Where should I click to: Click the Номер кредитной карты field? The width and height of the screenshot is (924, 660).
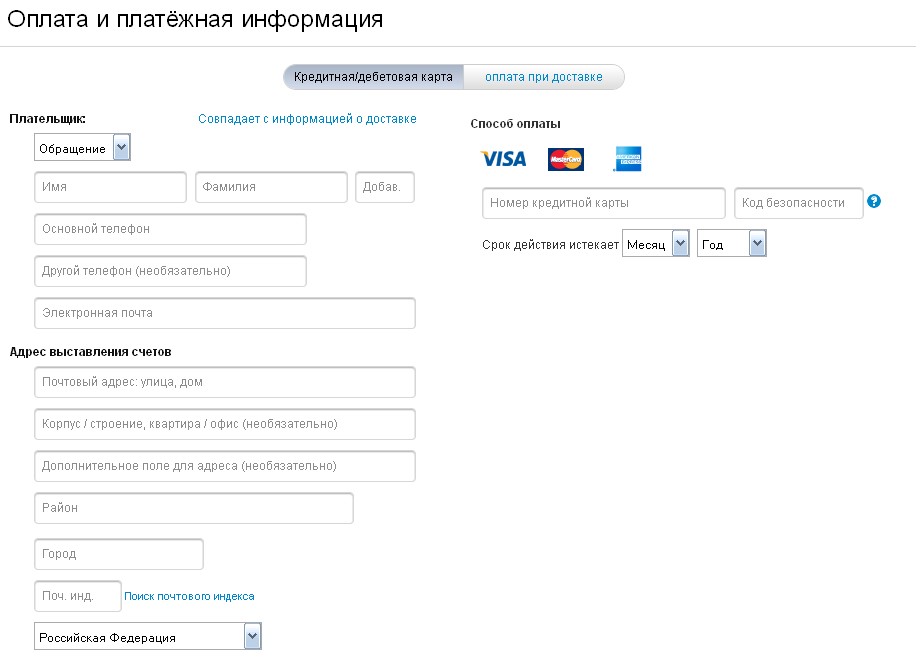point(603,203)
